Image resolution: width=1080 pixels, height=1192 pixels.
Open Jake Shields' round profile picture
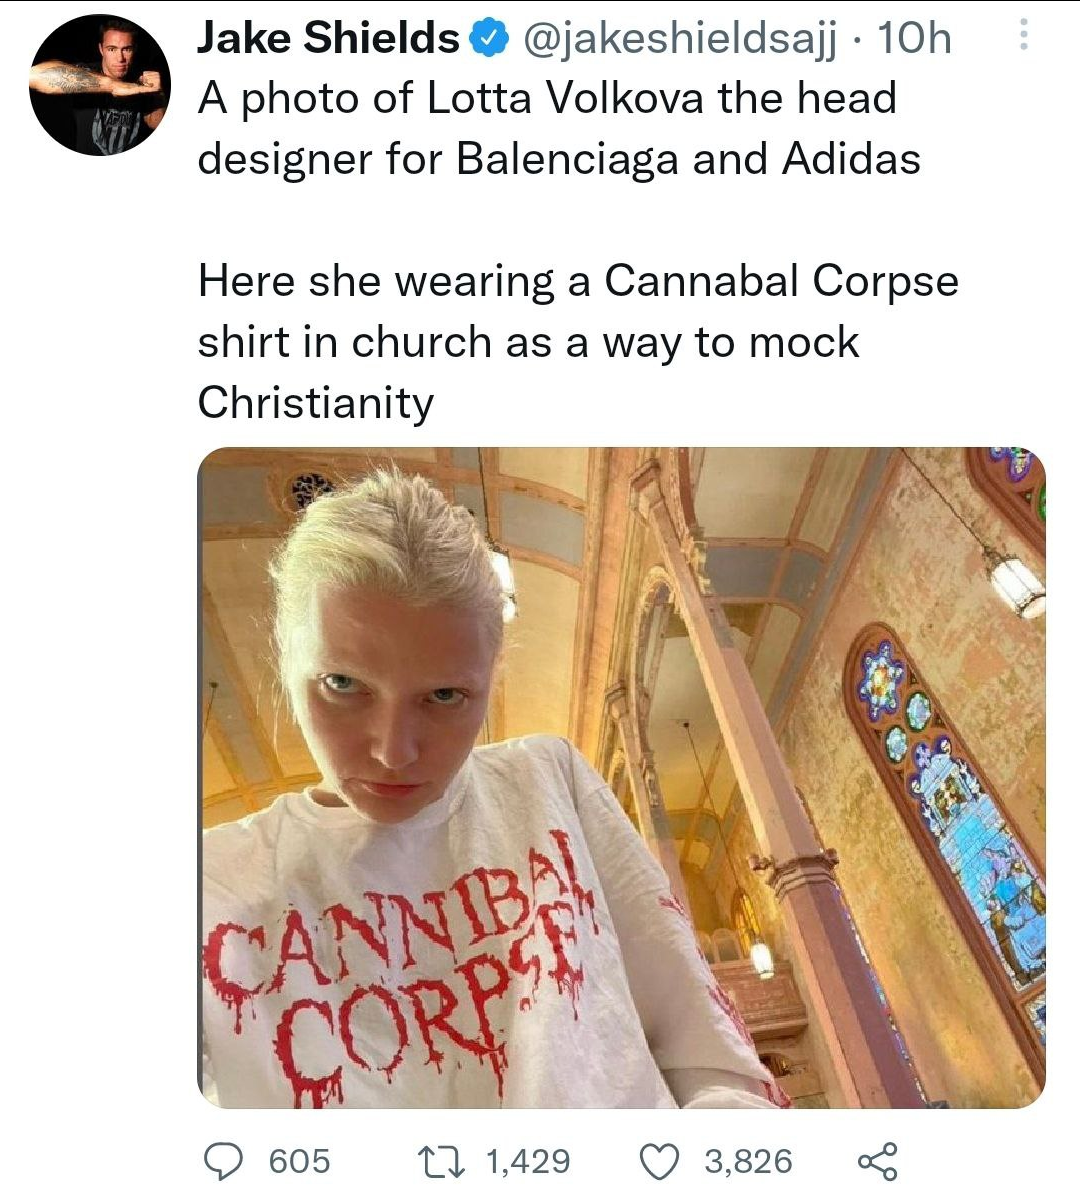coord(100,85)
